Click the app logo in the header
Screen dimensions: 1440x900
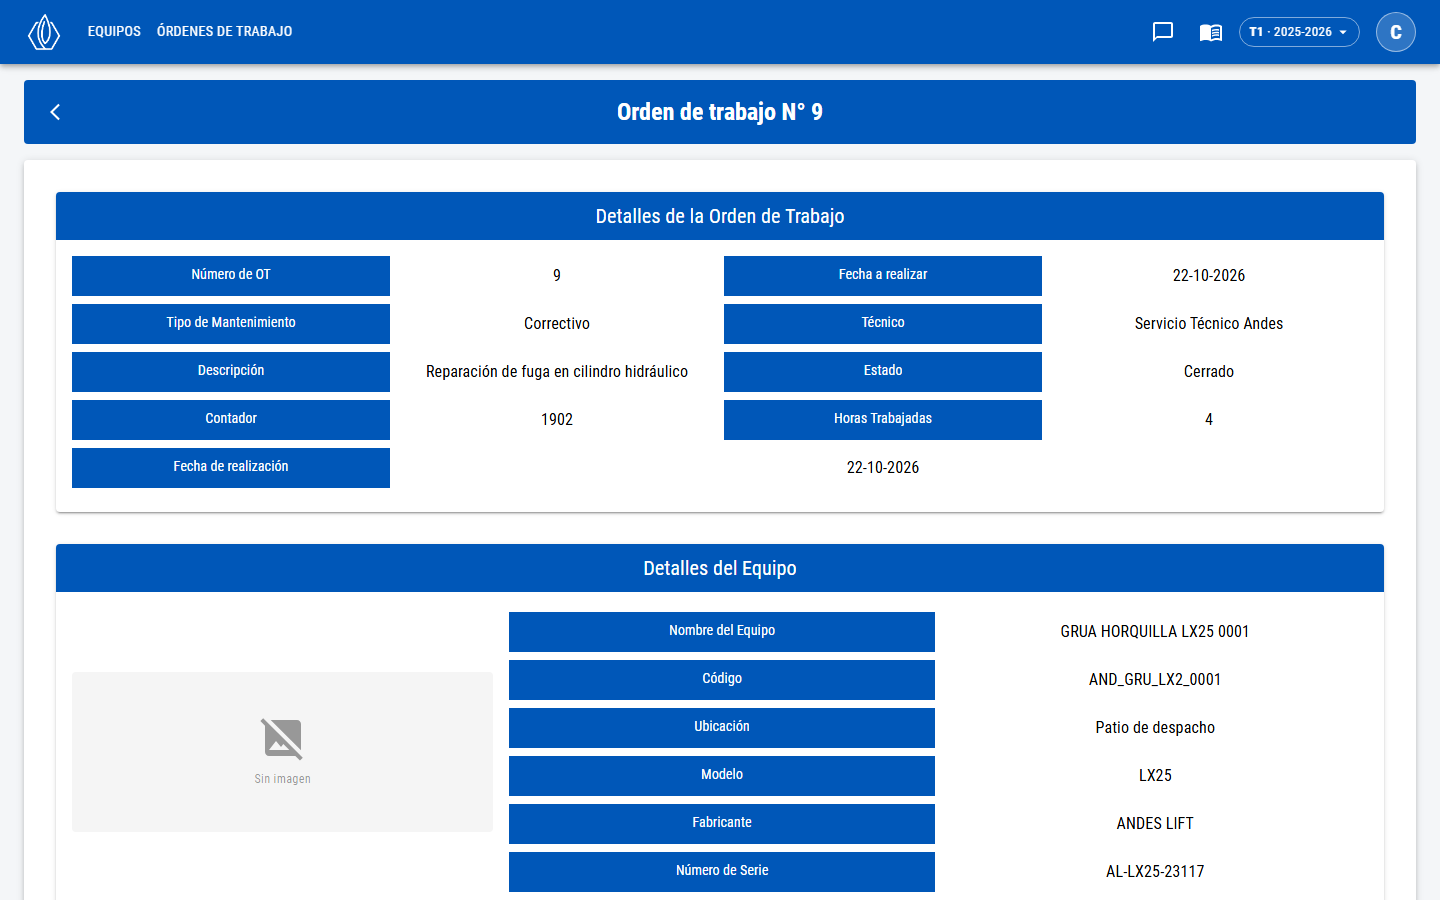(44, 32)
